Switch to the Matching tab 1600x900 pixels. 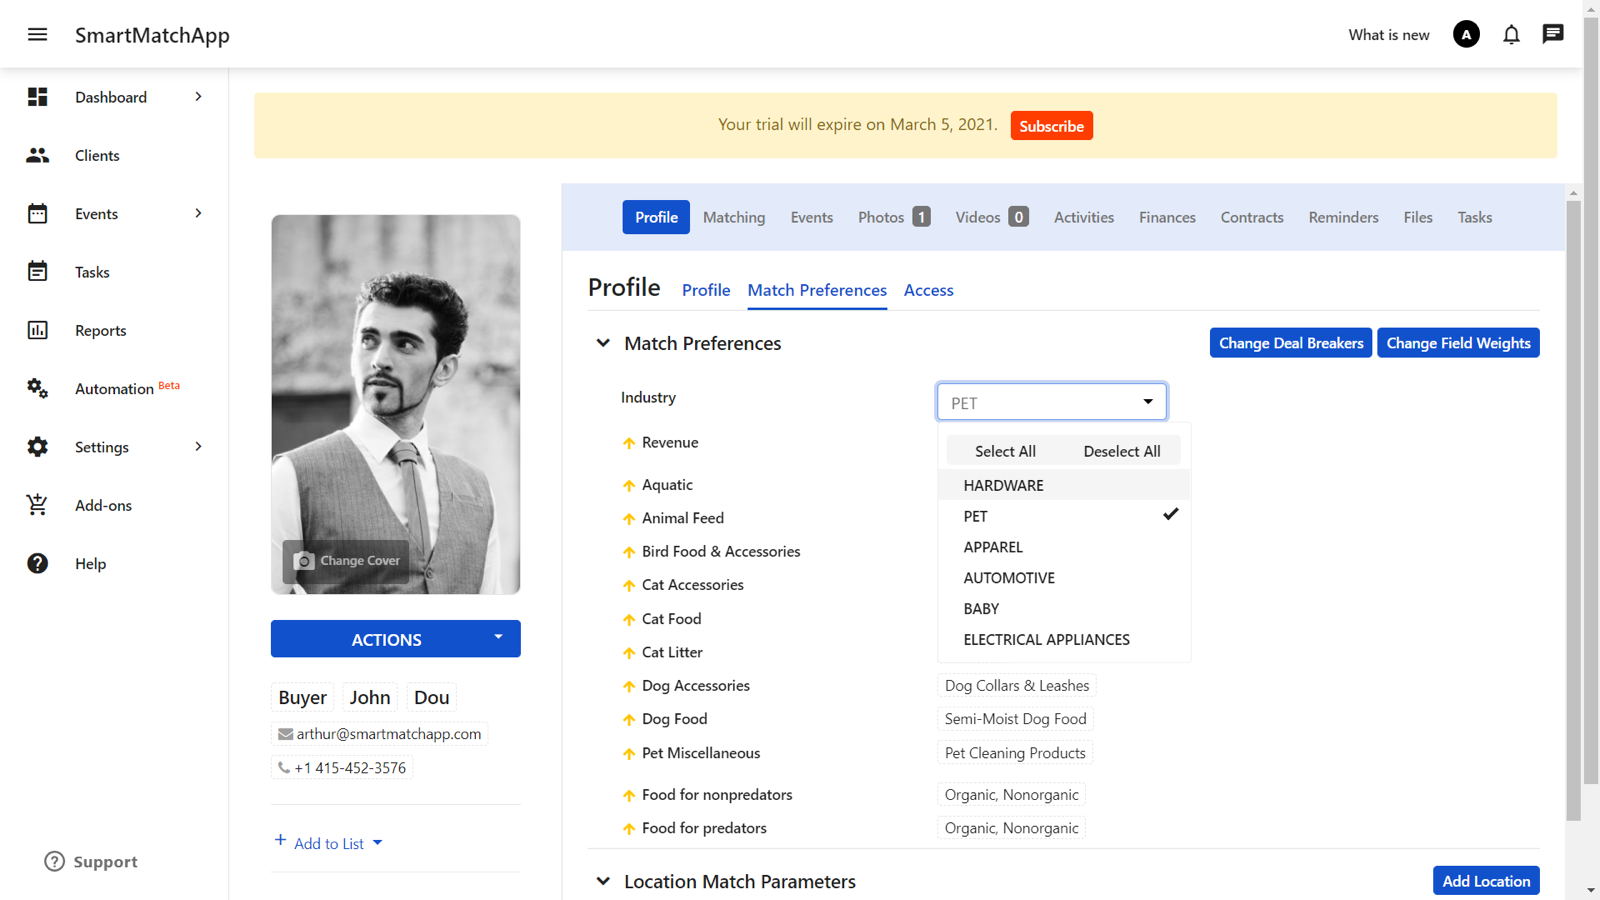click(x=733, y=217)
